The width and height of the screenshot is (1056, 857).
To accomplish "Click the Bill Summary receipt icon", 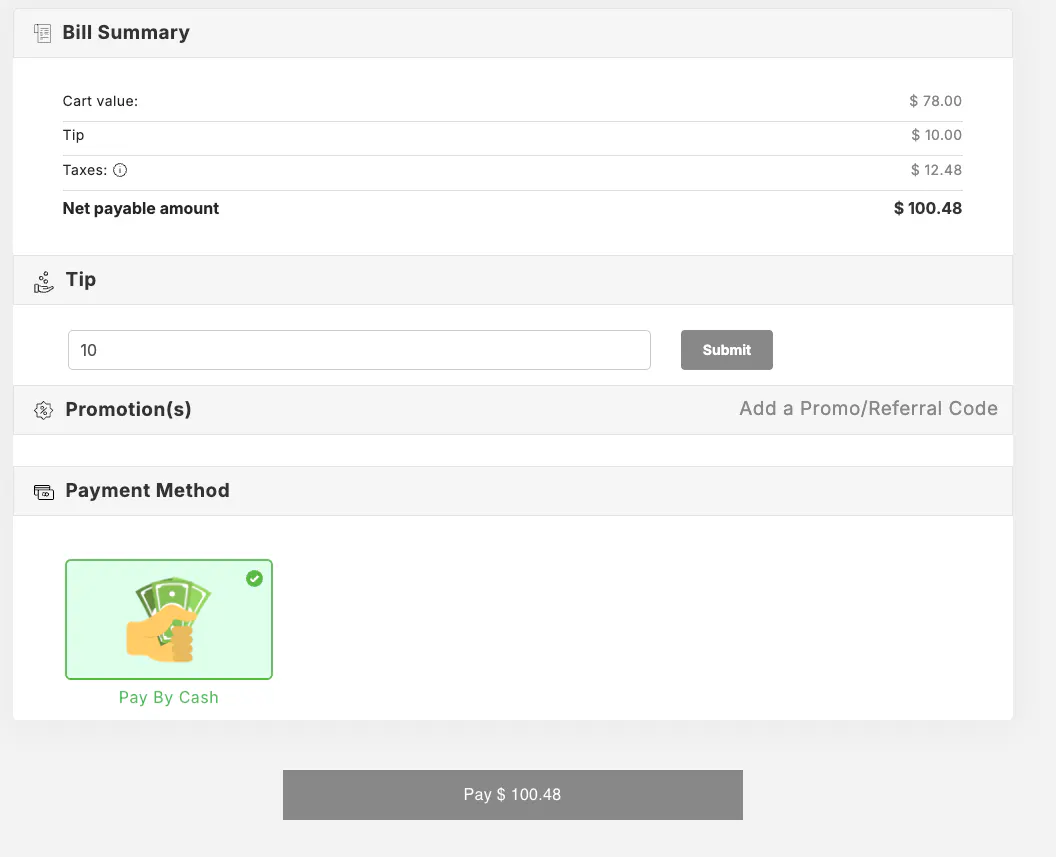I will pyautogui.click(x=42, y=33).
